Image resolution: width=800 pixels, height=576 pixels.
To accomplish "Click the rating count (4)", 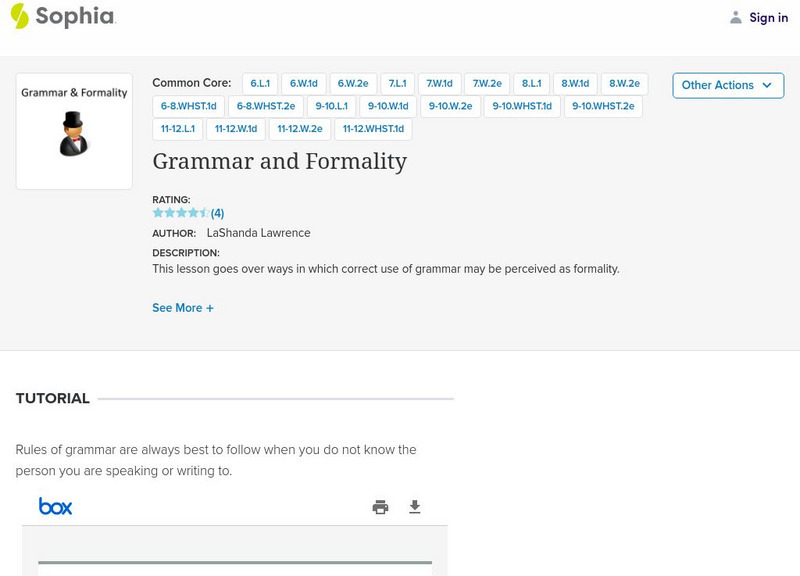I will pos(217,213).
